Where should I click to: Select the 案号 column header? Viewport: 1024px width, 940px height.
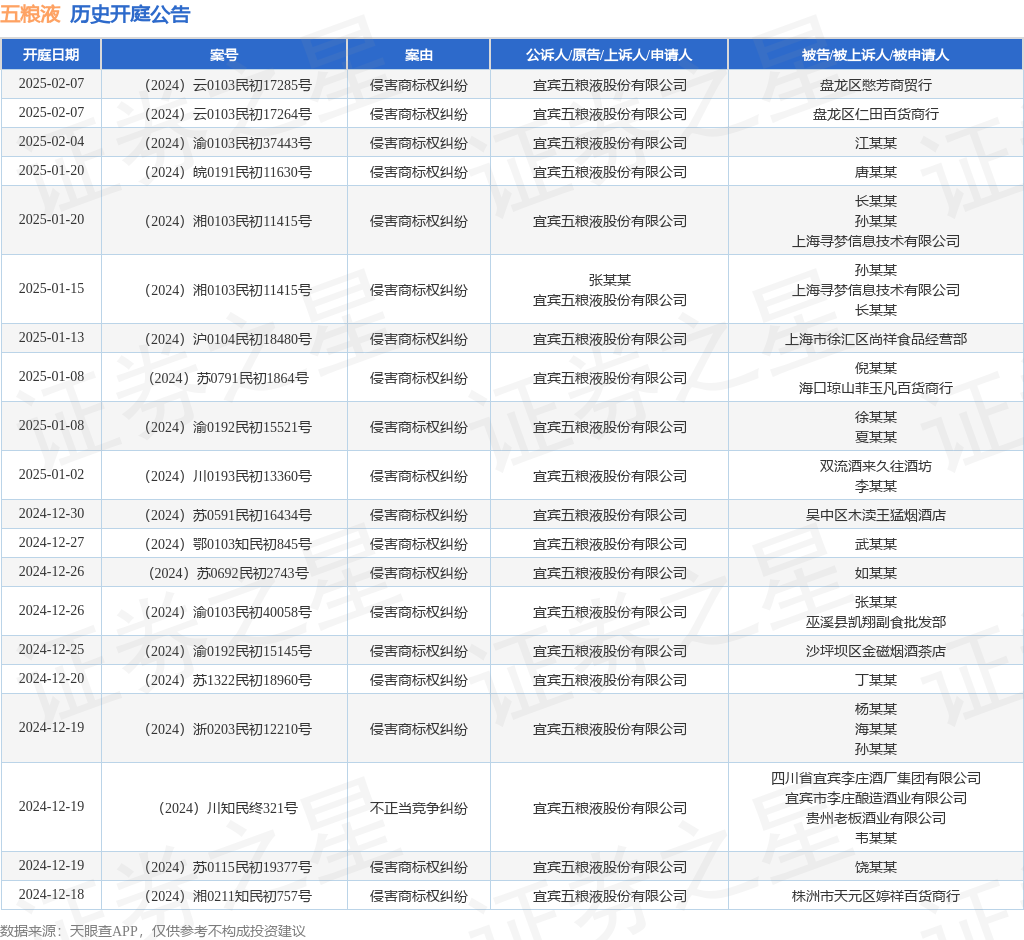tap(224, 55)
